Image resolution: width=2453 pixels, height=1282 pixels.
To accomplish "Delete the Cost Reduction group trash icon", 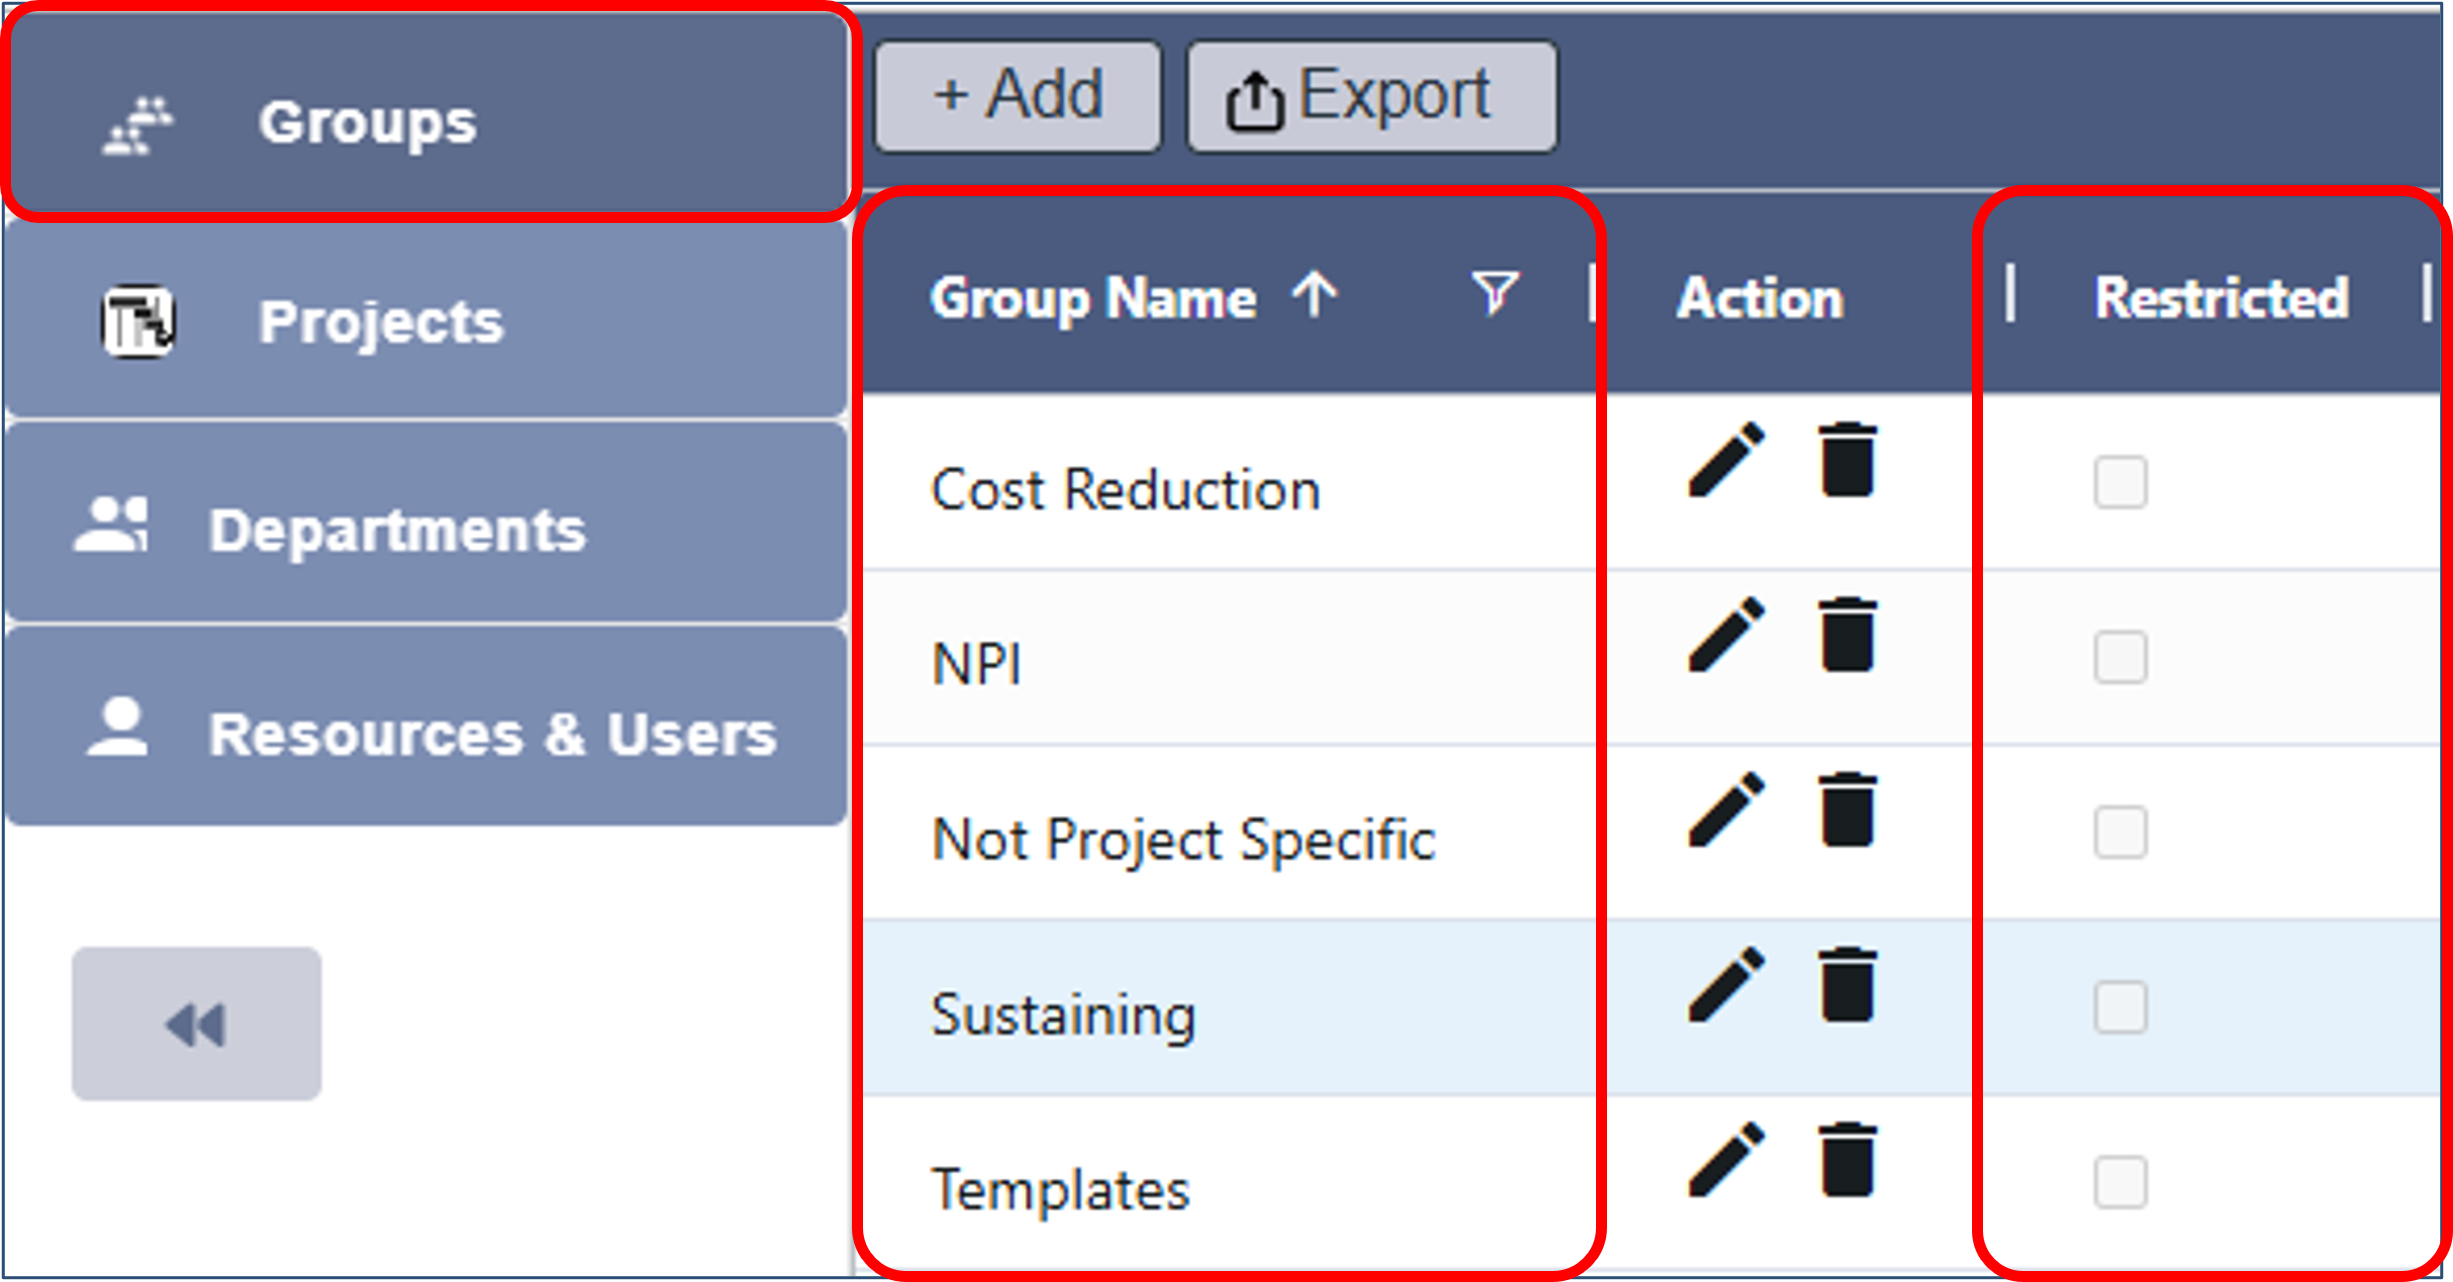I will point(1846,460).
